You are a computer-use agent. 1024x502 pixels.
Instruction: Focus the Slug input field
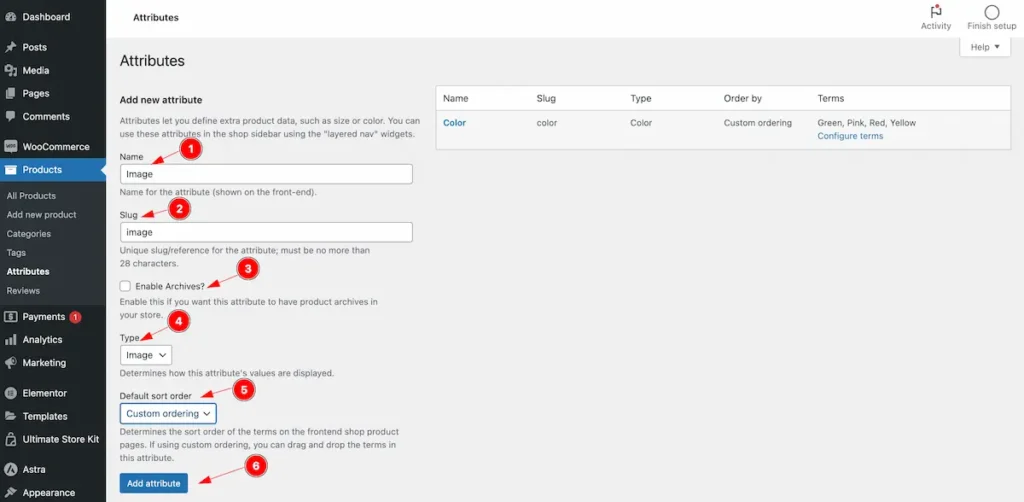(266, 232)
